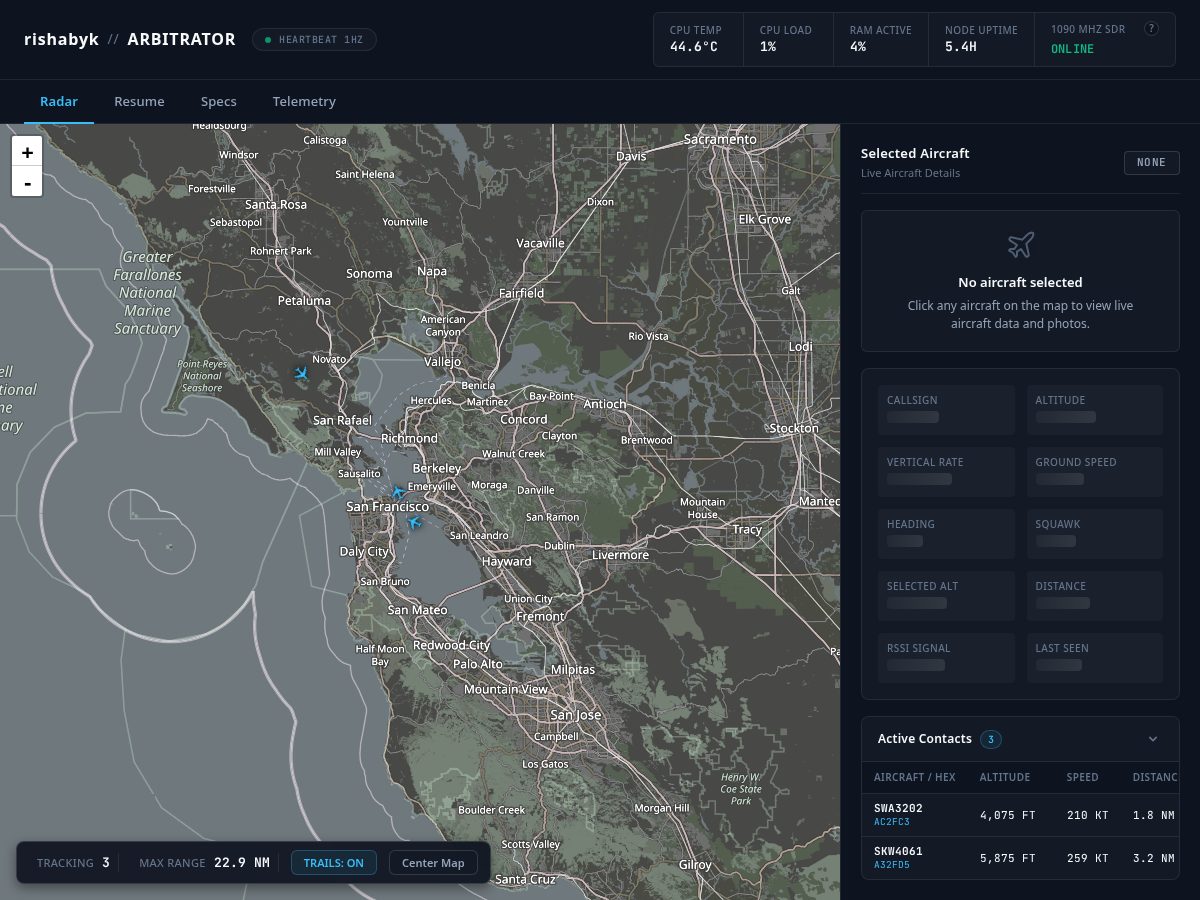The width and height of the screenshot is (1200, 900).
Task: Click the Heartbeat 1Hz status pill
Action: pos(314,40)
